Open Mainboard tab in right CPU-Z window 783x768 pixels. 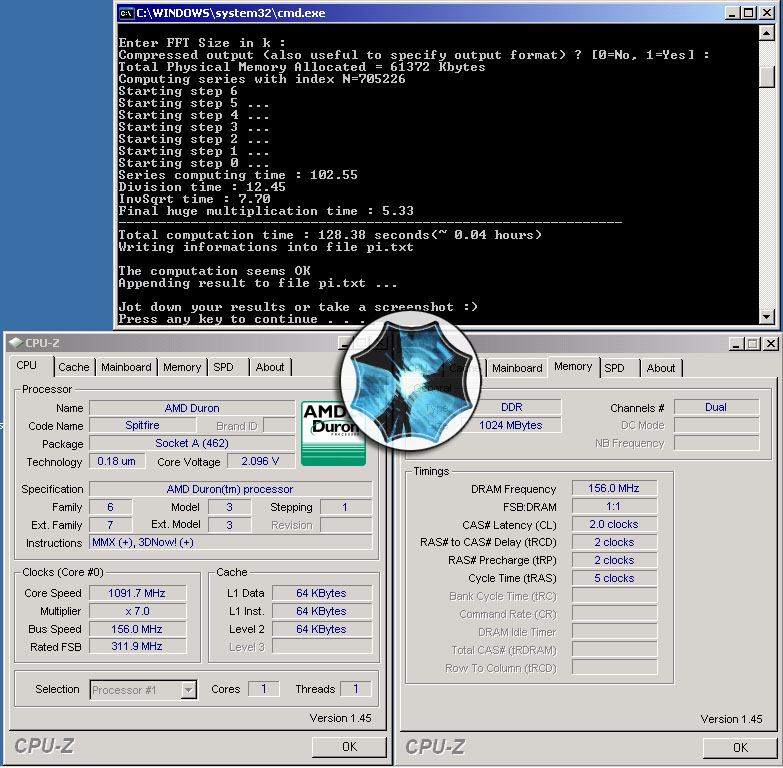(517, 368)
